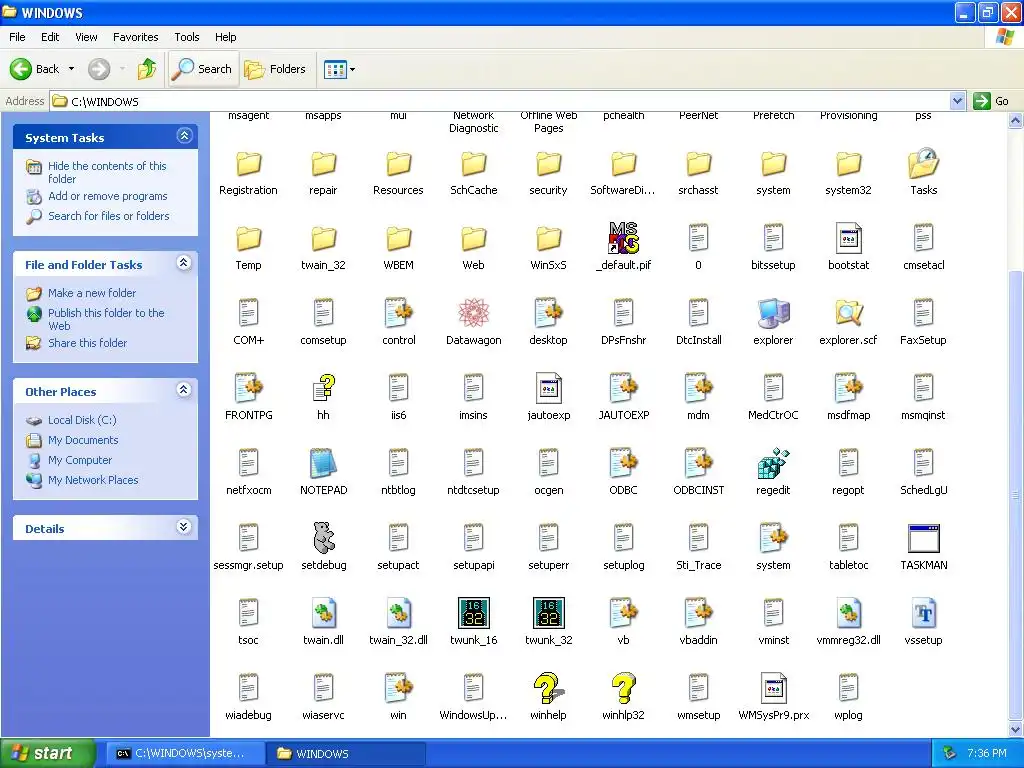
Task: Select the jautoexp file icon
Action: (549, 388)
